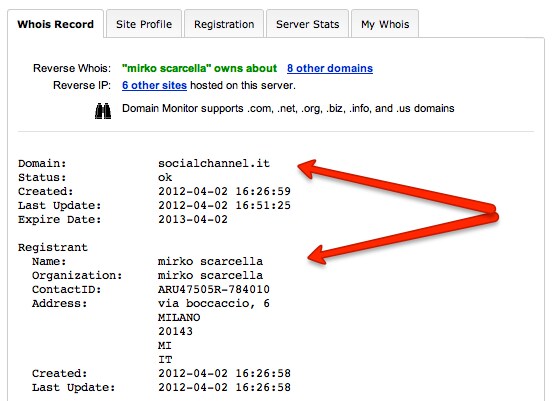The image size is (552, 401).
Task: Click the Reverse IP label
Action: (82, 85)
